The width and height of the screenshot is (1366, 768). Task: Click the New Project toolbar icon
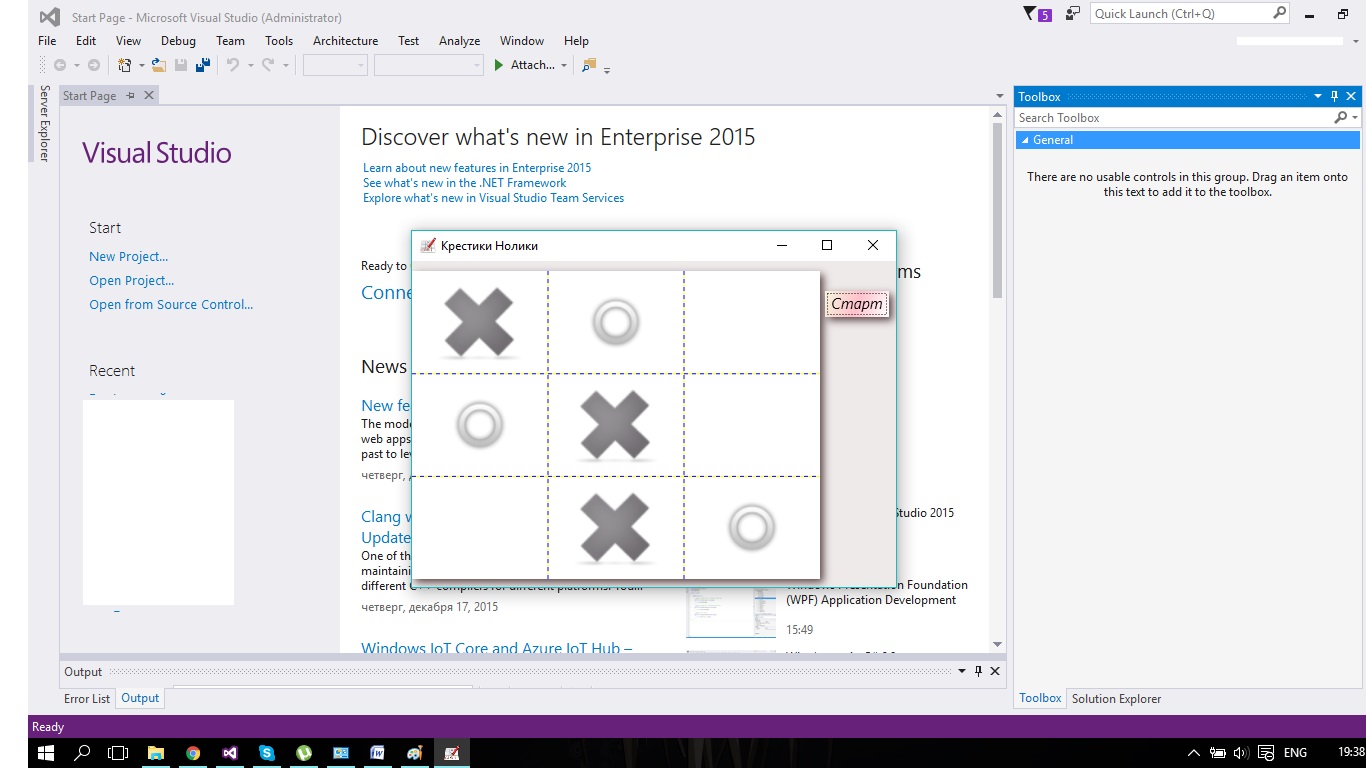click(x=125, y=65)
